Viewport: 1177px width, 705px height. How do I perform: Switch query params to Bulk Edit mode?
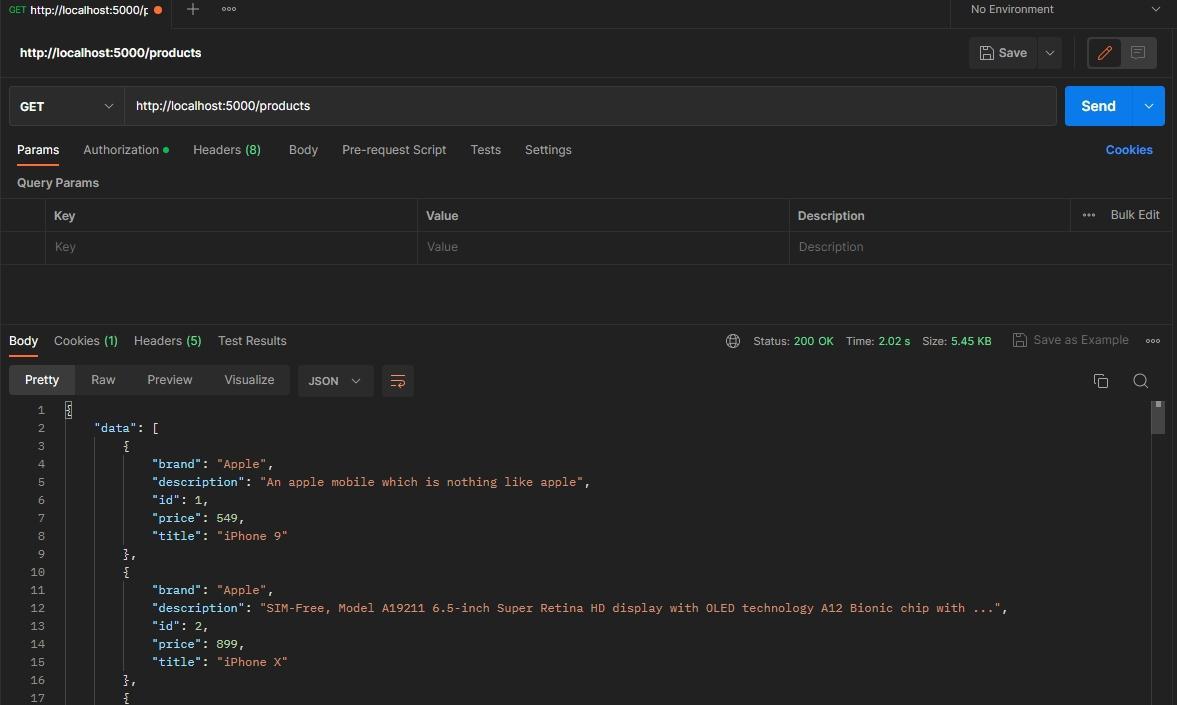click(x=1135, y=214)
